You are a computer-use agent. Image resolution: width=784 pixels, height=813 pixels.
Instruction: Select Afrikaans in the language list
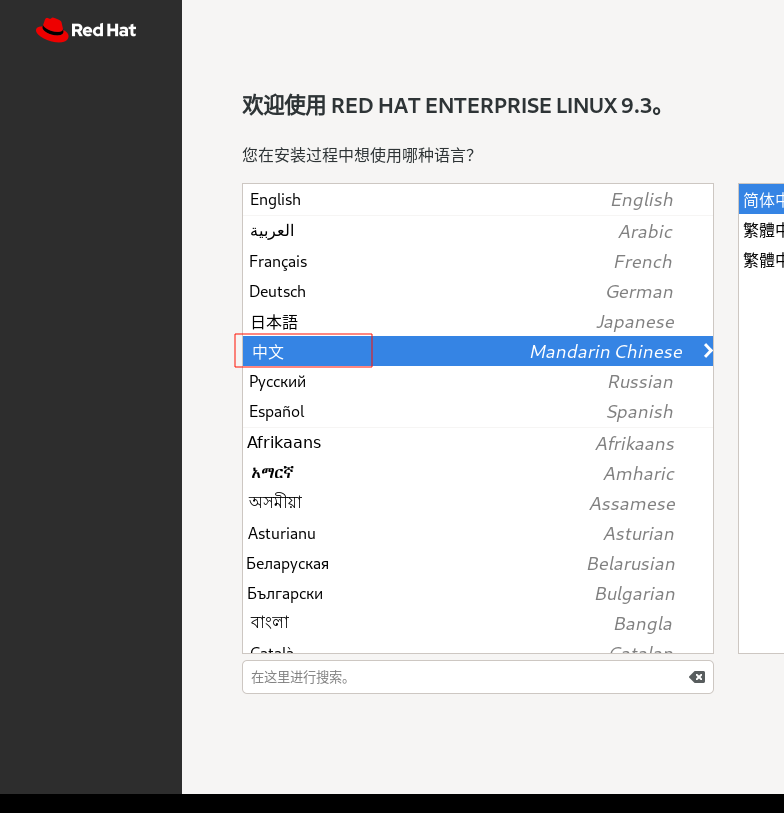478,443
